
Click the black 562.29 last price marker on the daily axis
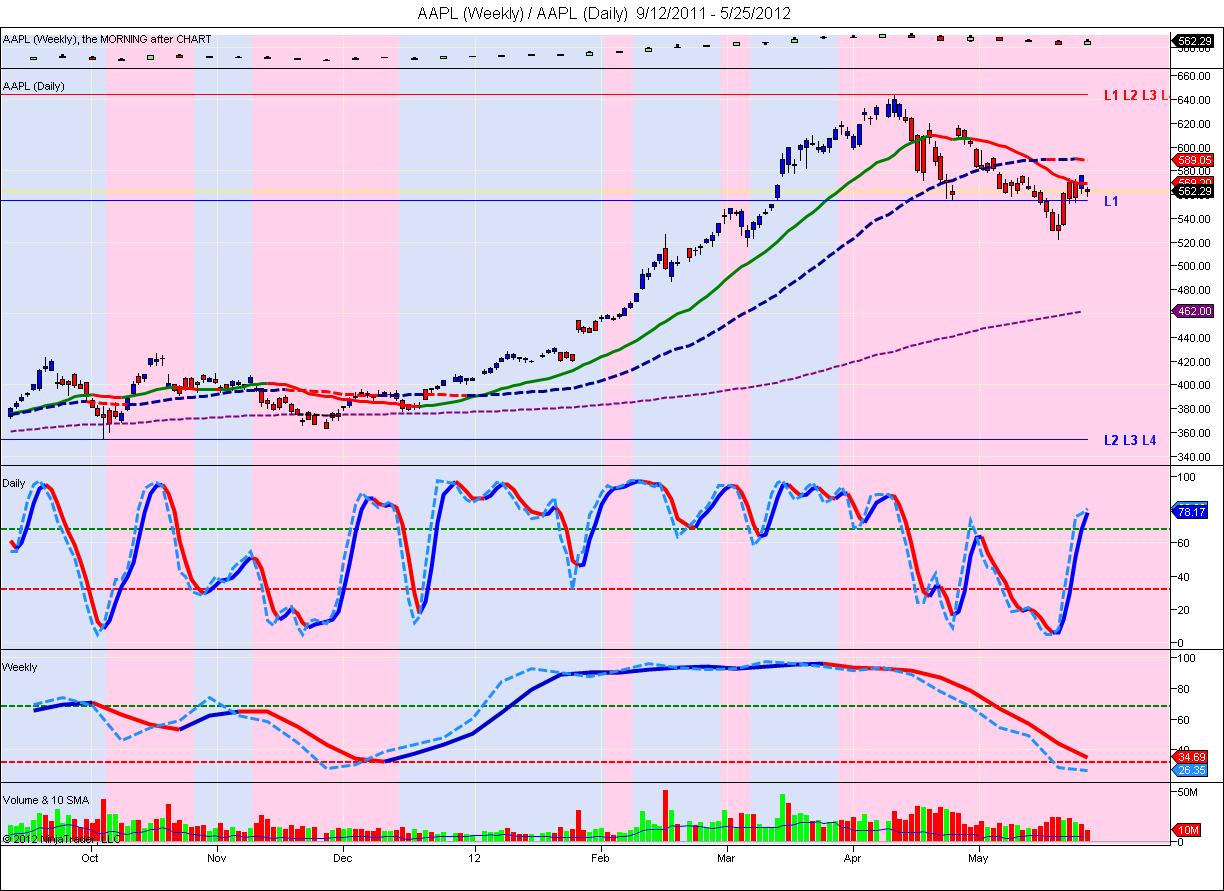1194,190
